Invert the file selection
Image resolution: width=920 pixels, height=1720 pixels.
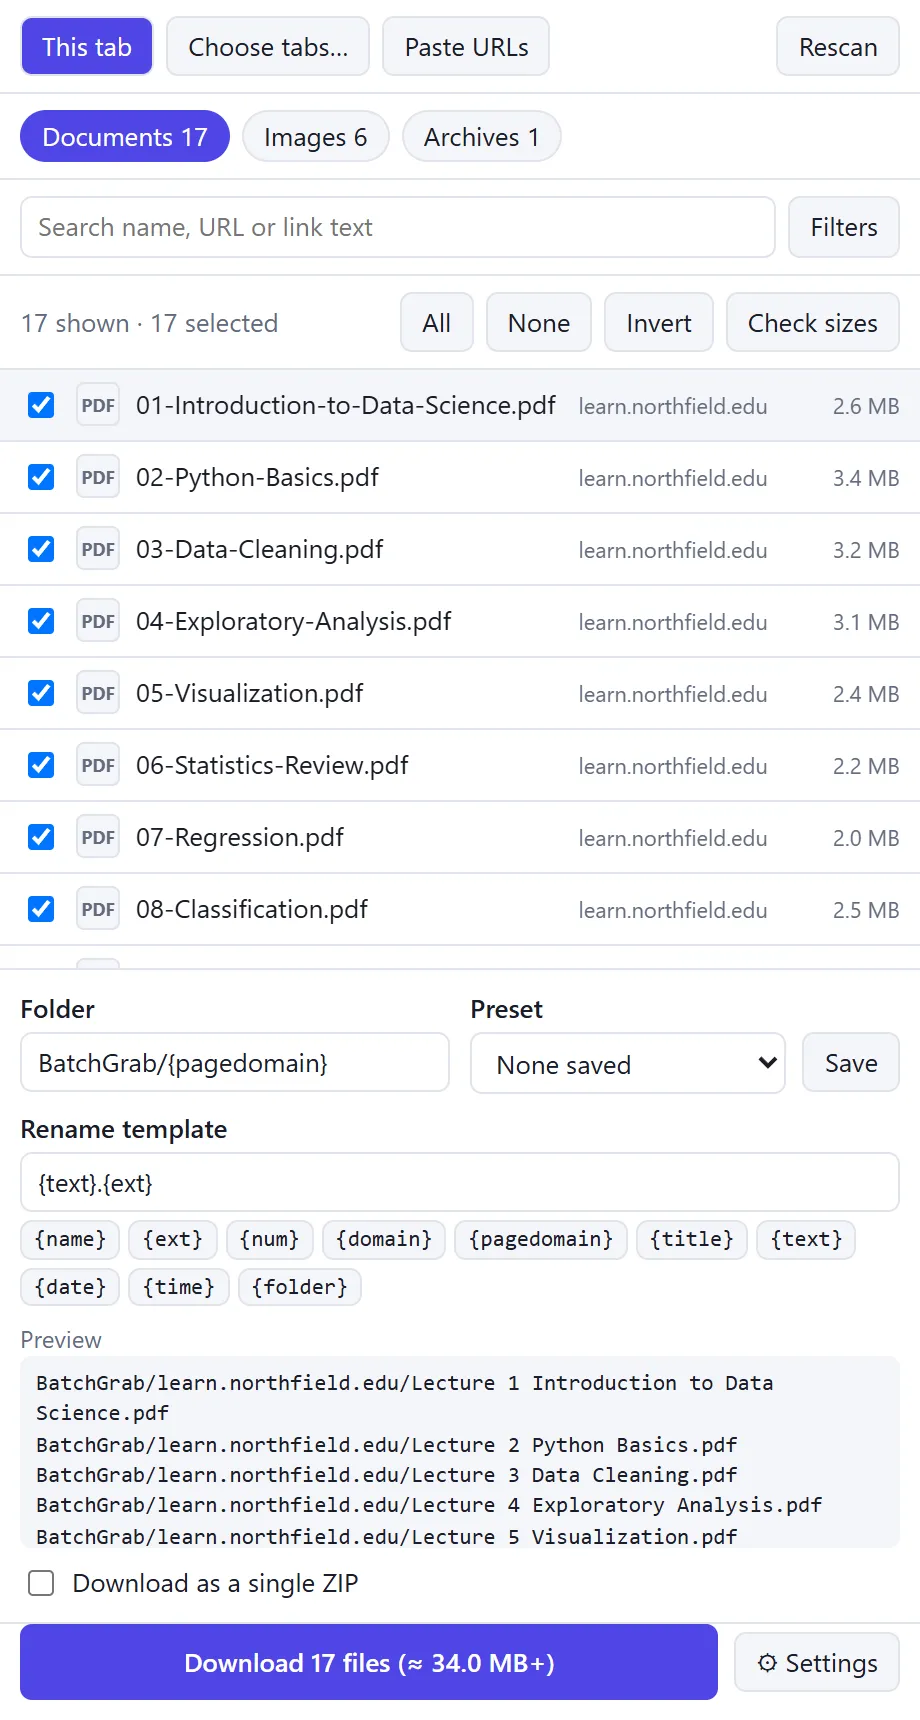point(659,323)
